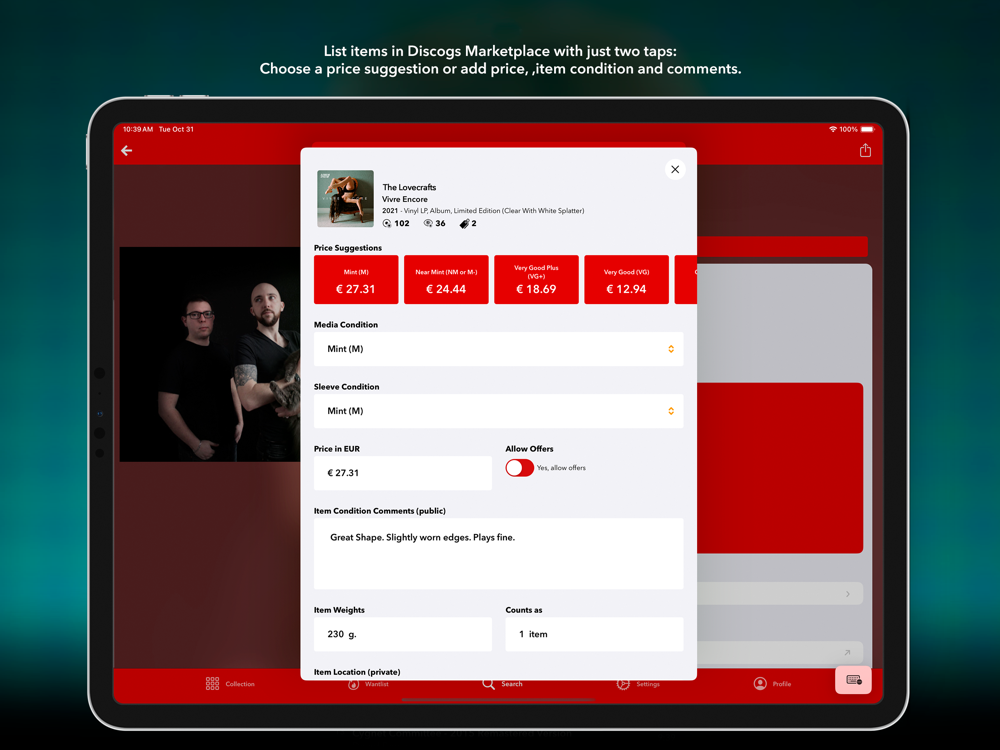The height and width of the screenshot is (750, 1000).
Task: Open the Profile tab
Action: (x=772, y=684)
